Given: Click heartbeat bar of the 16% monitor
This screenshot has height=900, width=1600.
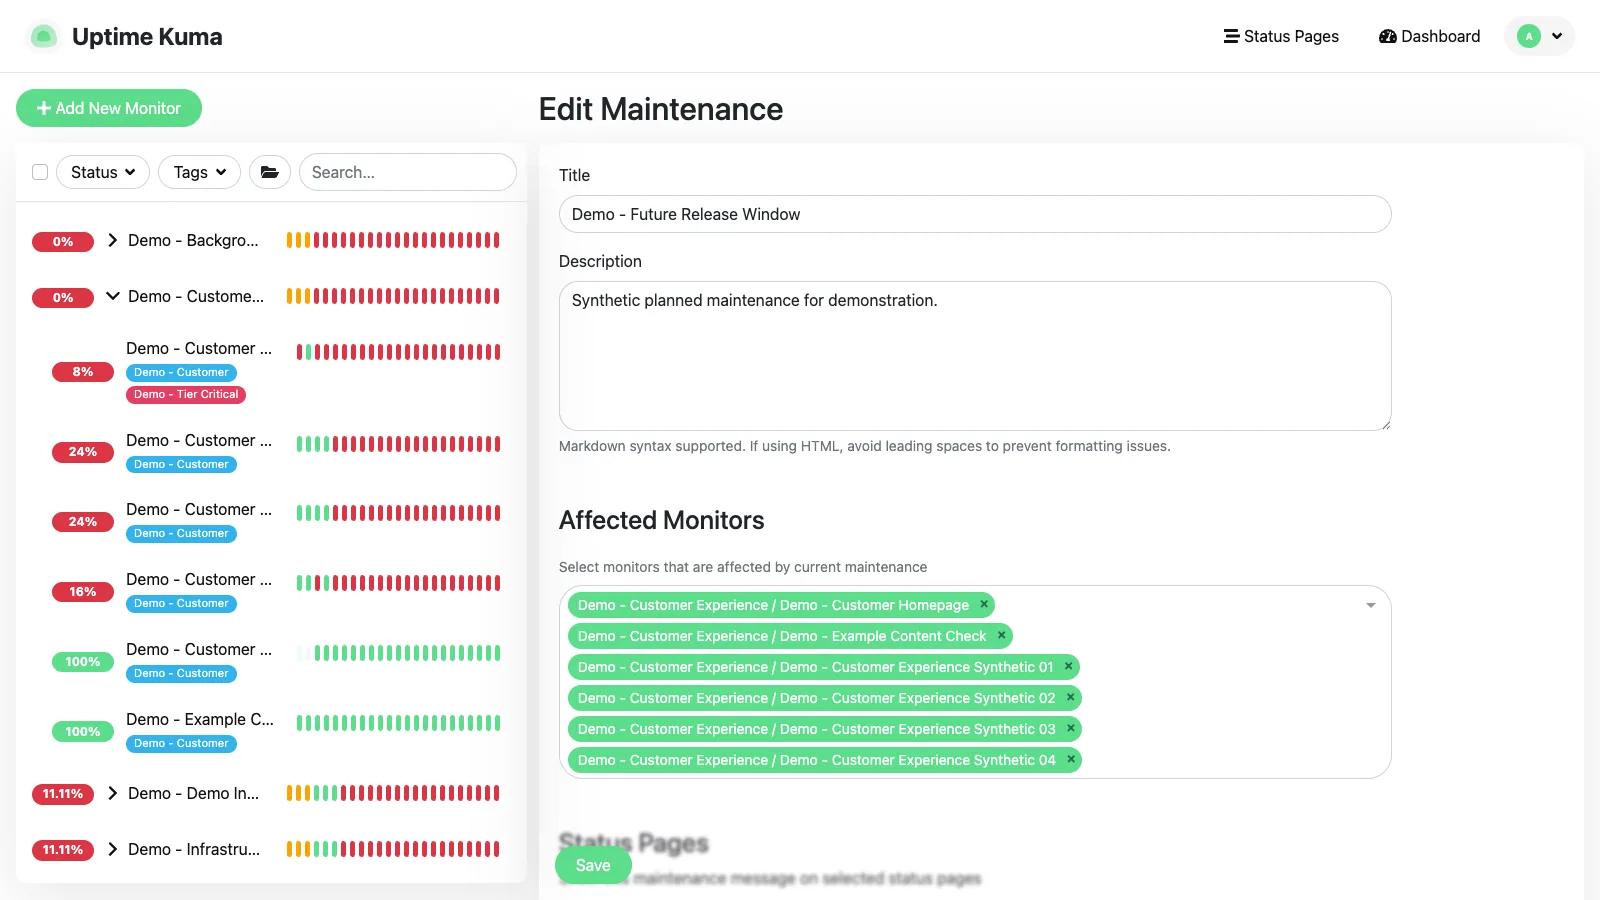Looking at the screenshot, I should pos(398,582).
